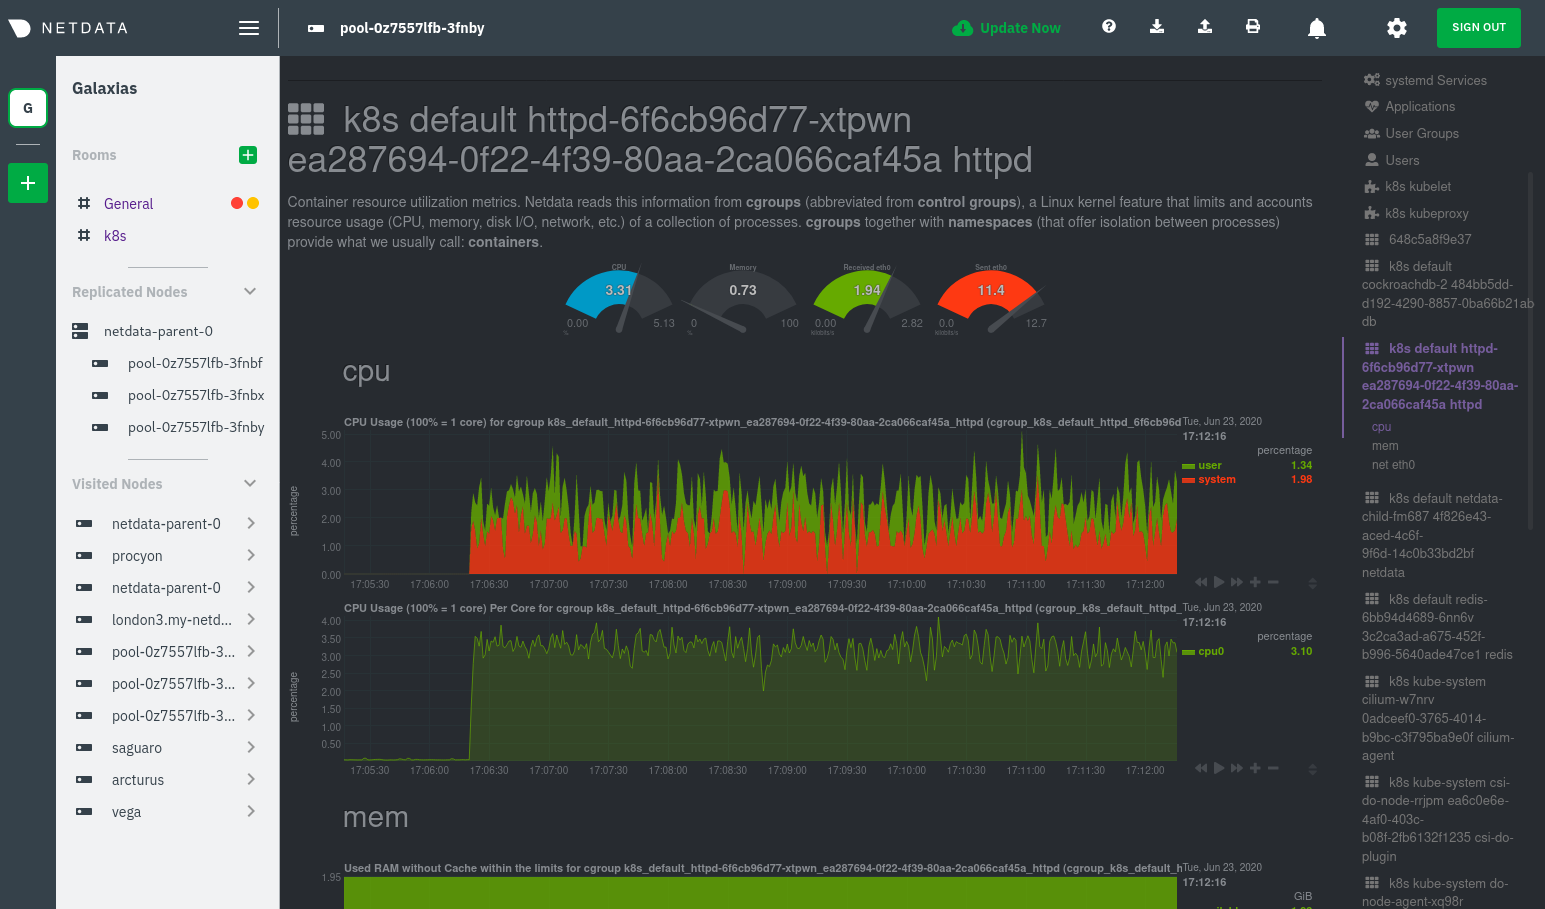The width and height of the screenshot is (1545, 909).
Task: Expand the arcturus node chevron
Action: coord(251,779)
